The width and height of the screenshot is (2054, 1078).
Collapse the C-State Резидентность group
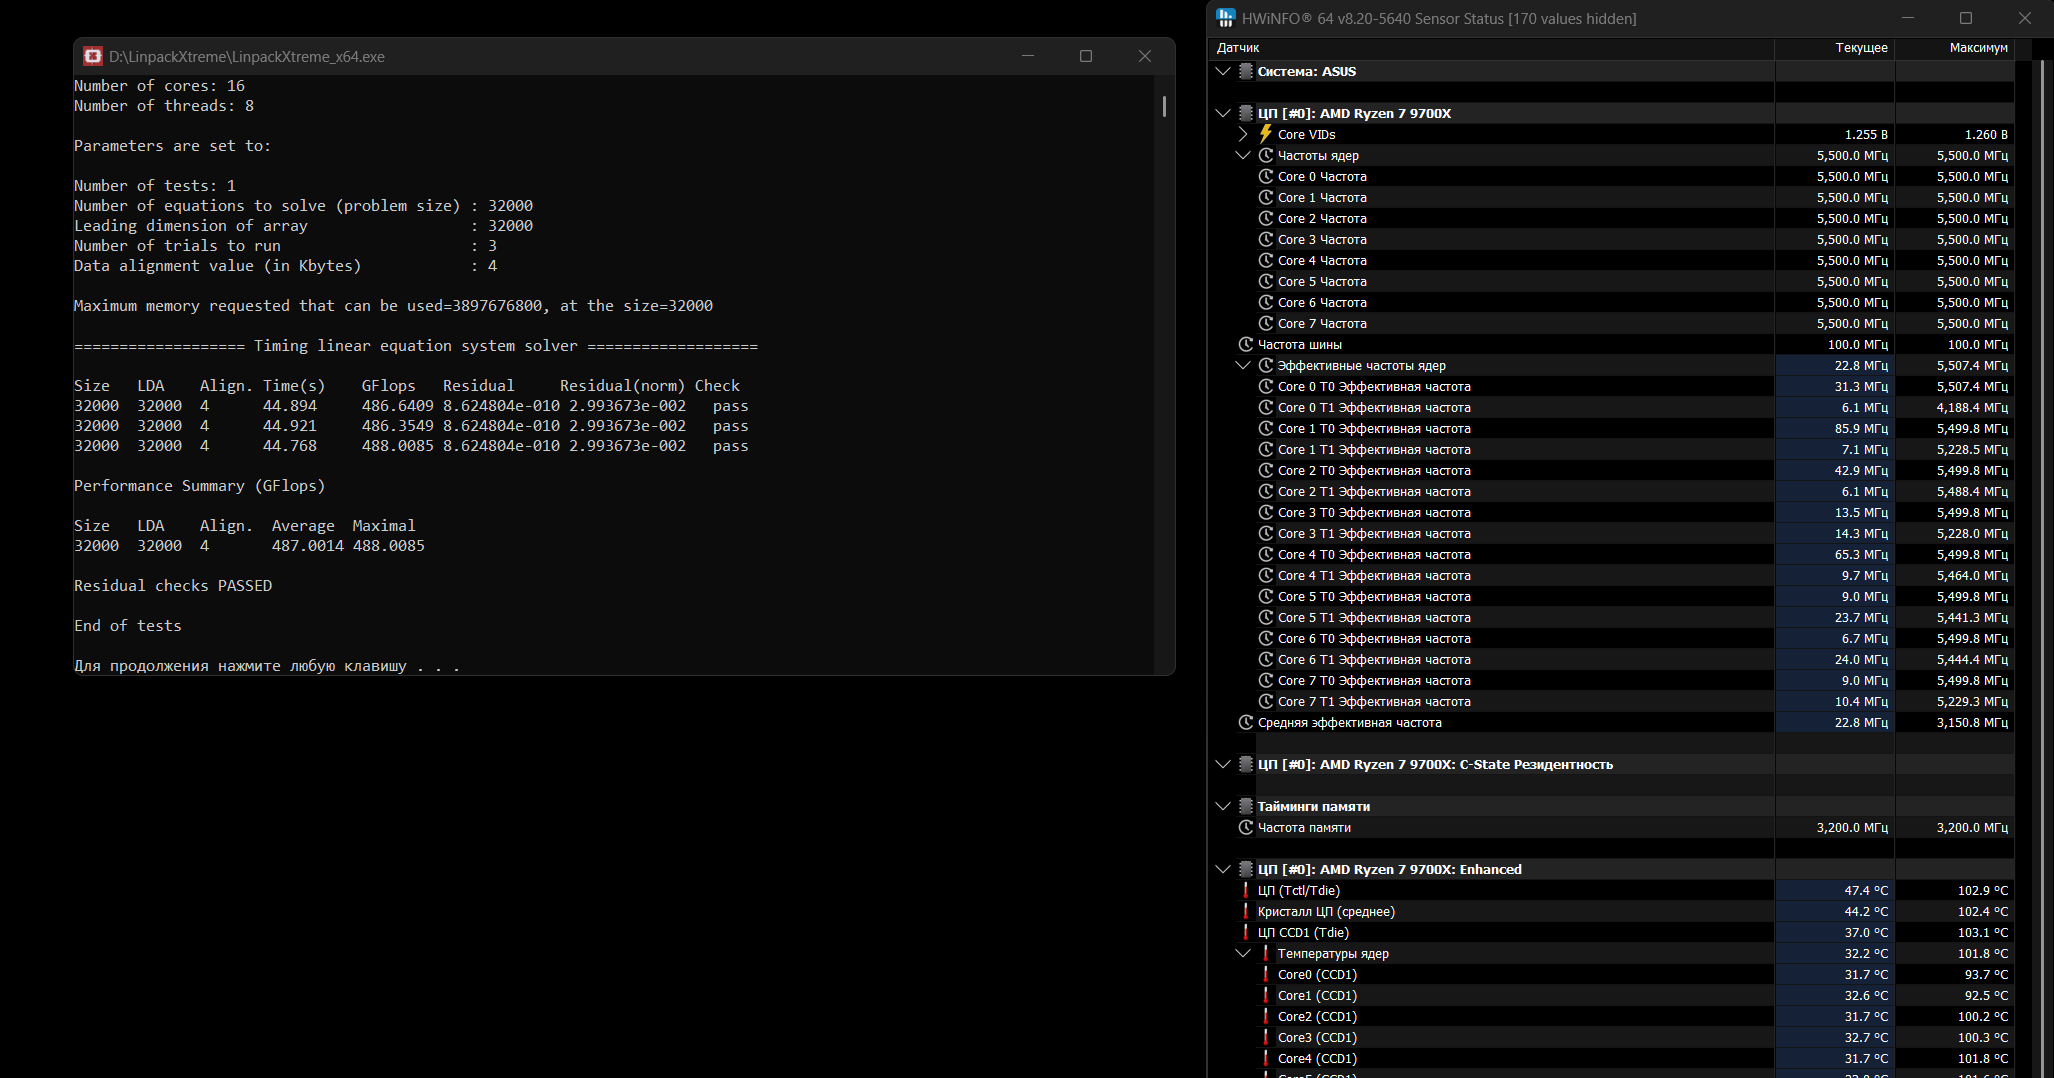coord(1223,764)
